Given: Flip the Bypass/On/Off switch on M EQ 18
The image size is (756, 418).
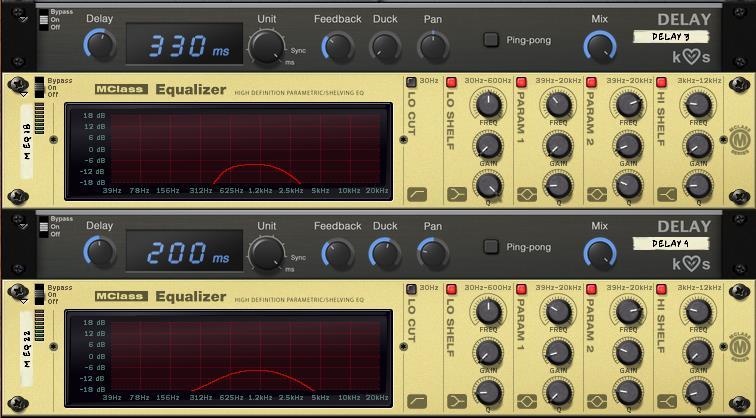Looking at the screenshot, I should coord(39,87).
